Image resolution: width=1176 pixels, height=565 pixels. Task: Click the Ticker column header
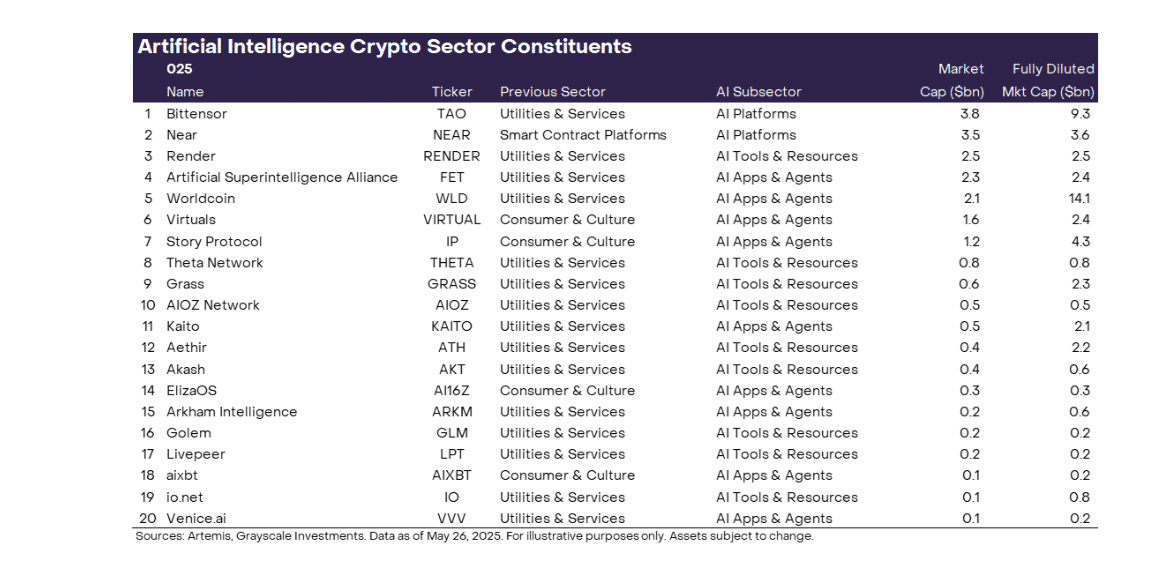click(x=452, y=92)
